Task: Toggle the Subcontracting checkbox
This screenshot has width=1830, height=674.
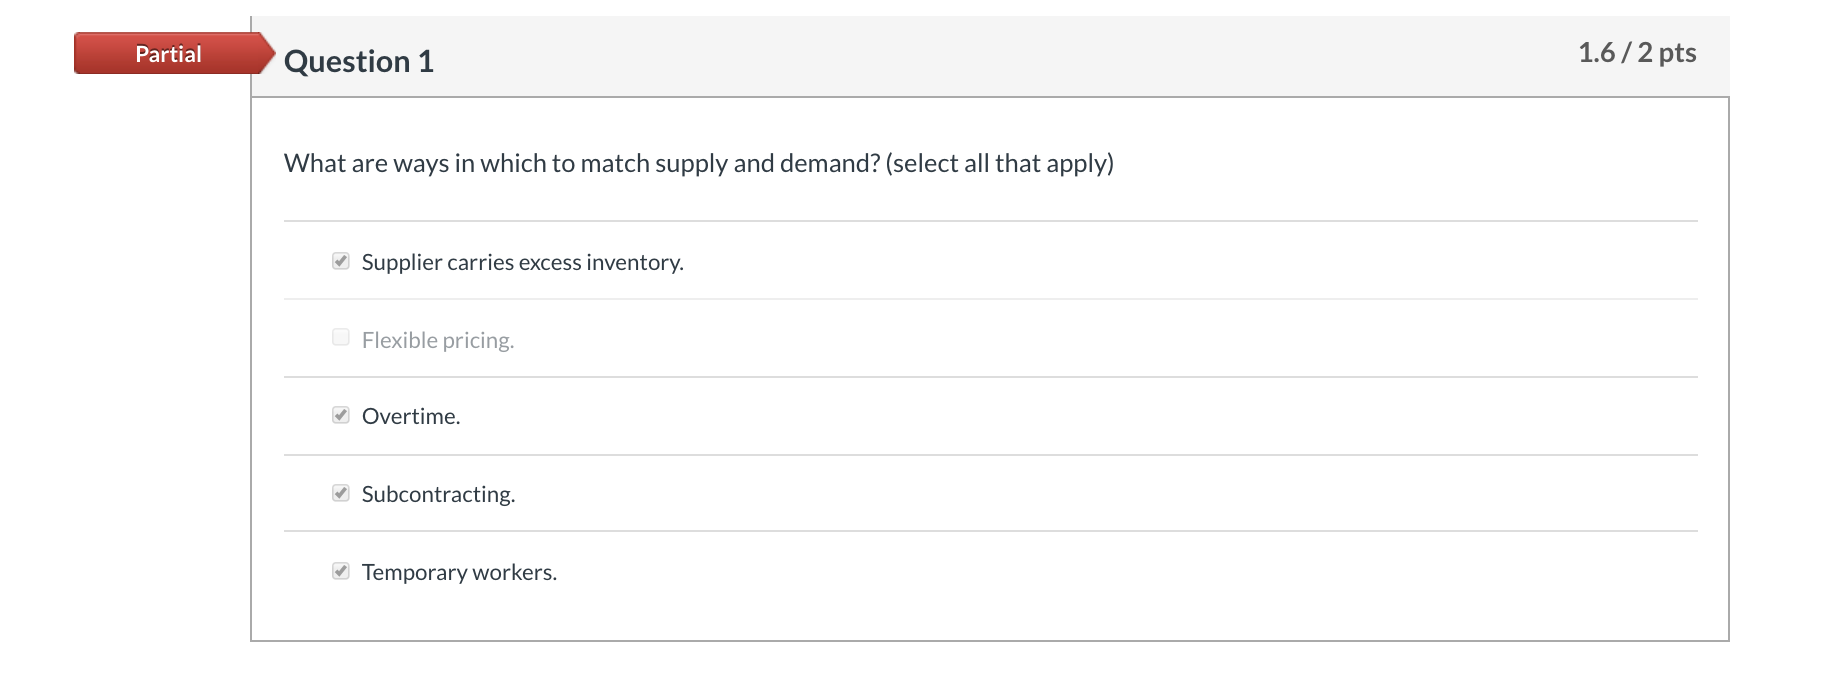Action: point(341,493)
